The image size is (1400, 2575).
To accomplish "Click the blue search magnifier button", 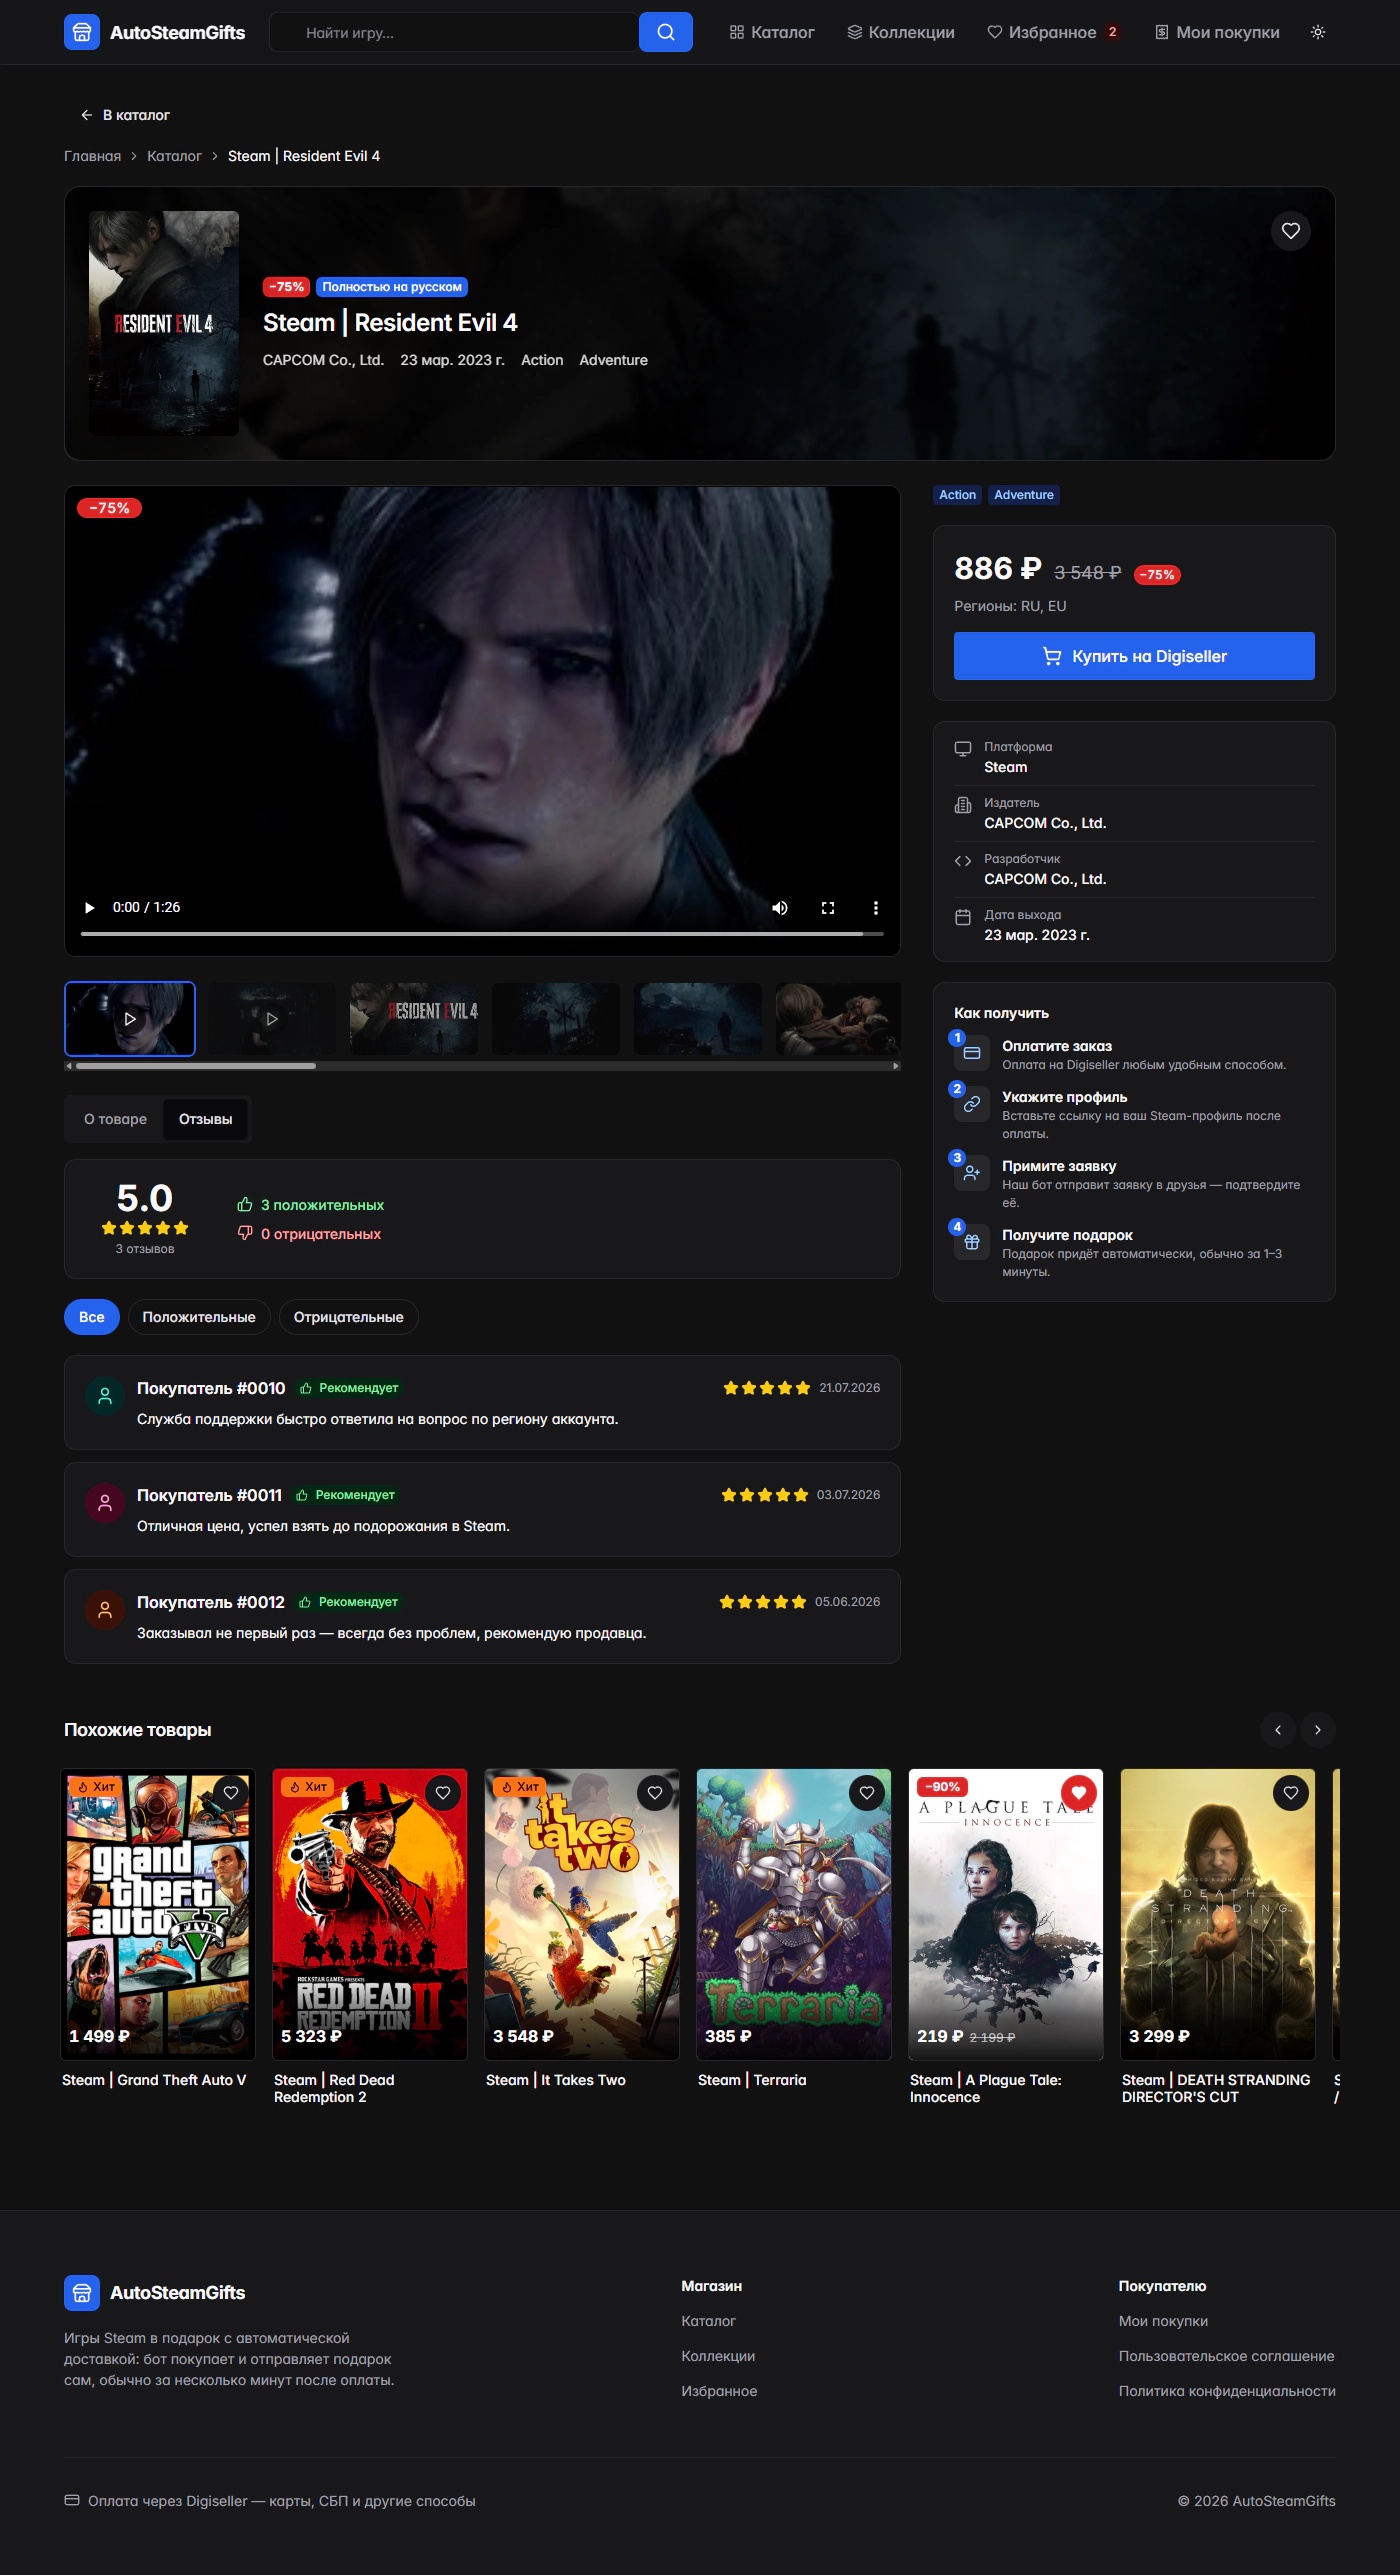I will click(x=666, y=32).
